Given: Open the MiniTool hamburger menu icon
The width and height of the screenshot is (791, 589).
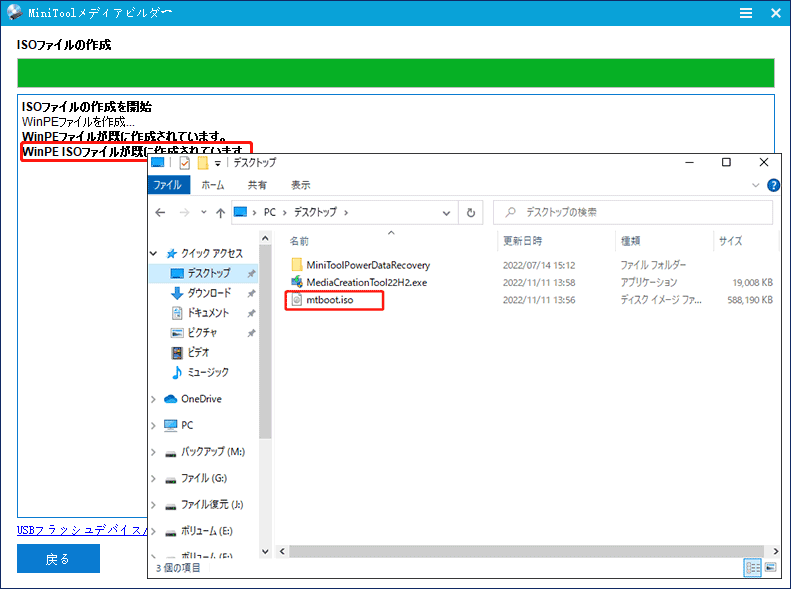Looking at the screenshot, I should (x=746, y=13).
